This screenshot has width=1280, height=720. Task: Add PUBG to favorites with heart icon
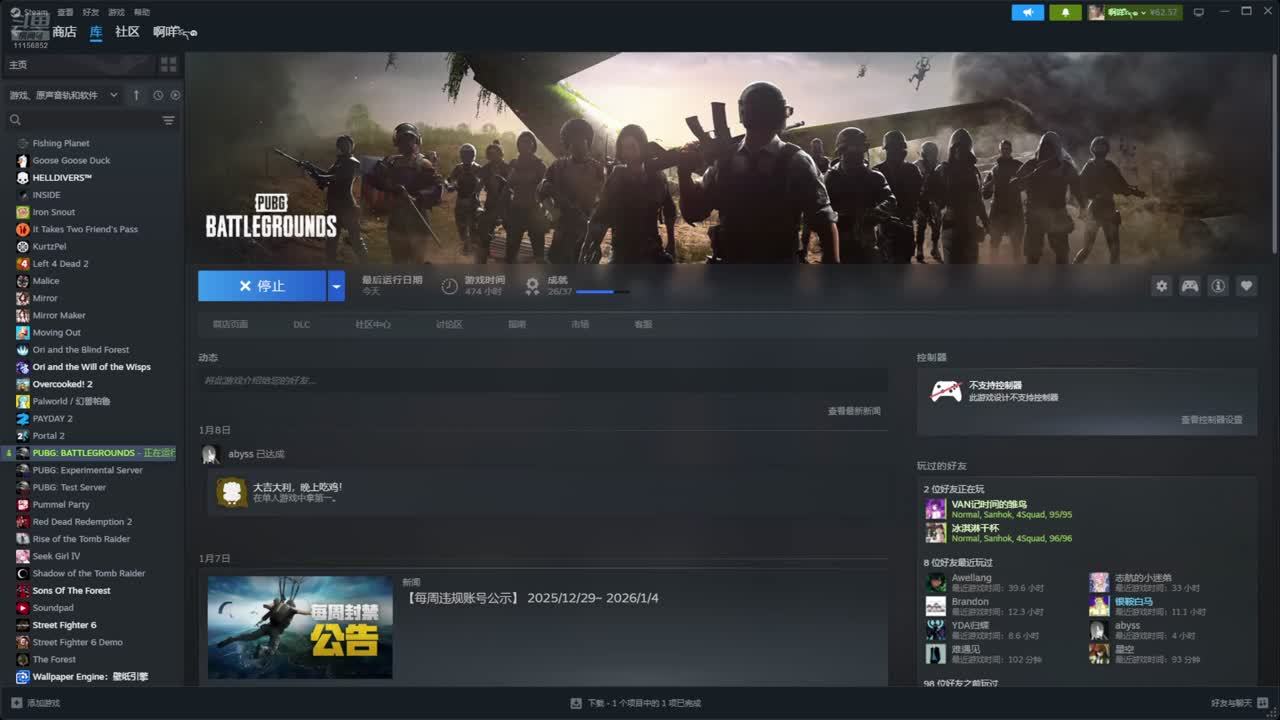(1246, 286)
